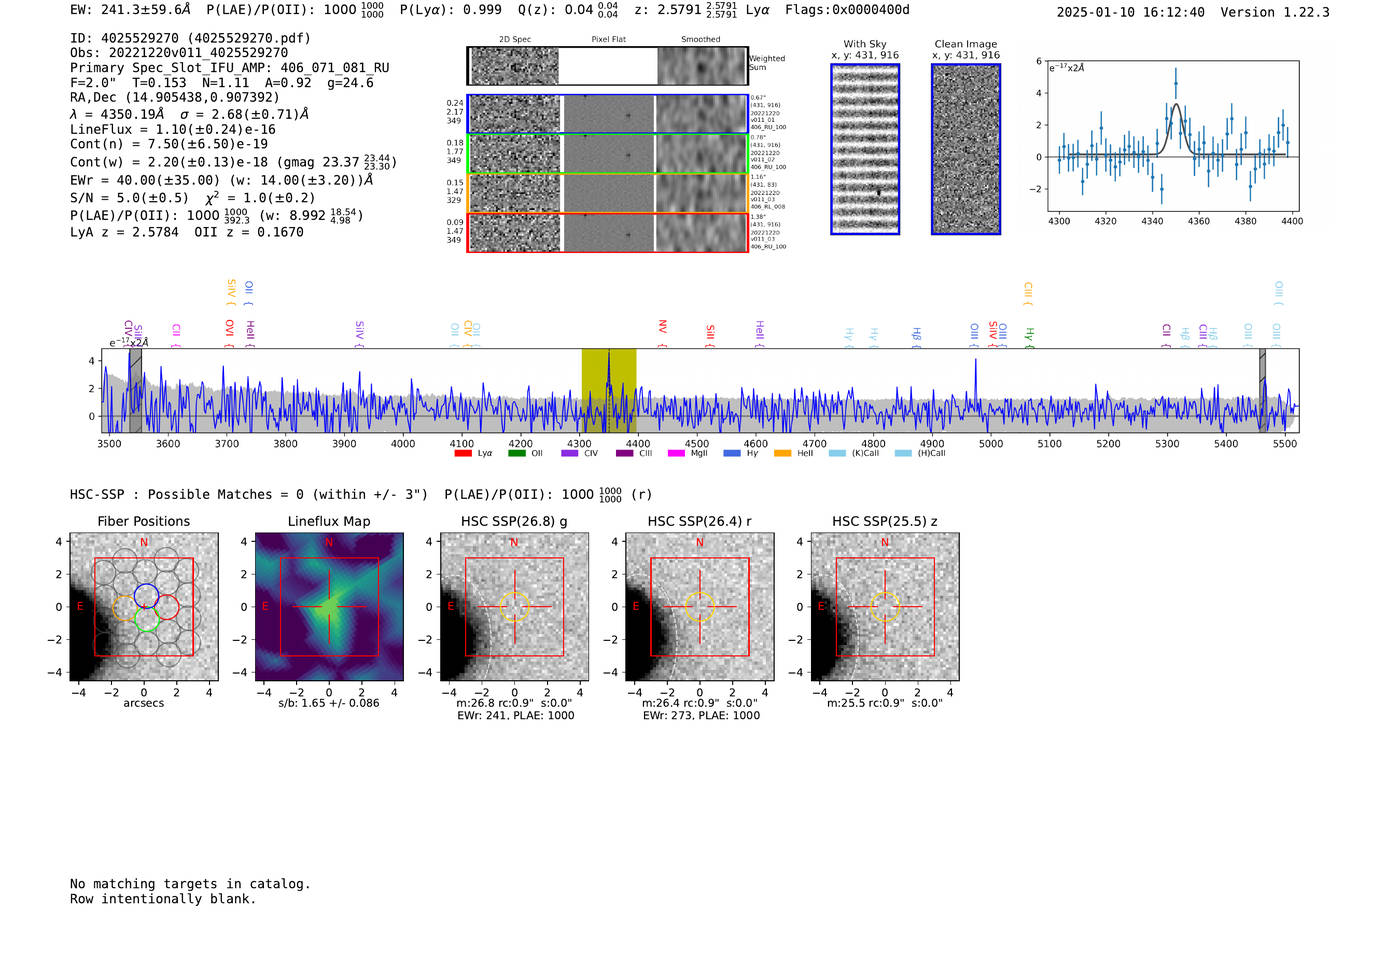Select the red-bordered 2D Spec fiber cutout
1400x953 pixels.
515,232
